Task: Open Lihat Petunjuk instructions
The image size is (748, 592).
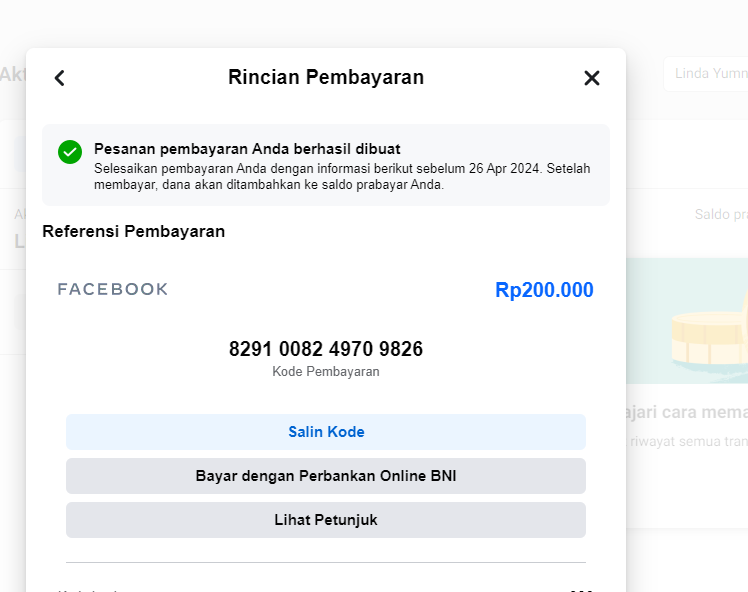Action: [x=326, y=520]
